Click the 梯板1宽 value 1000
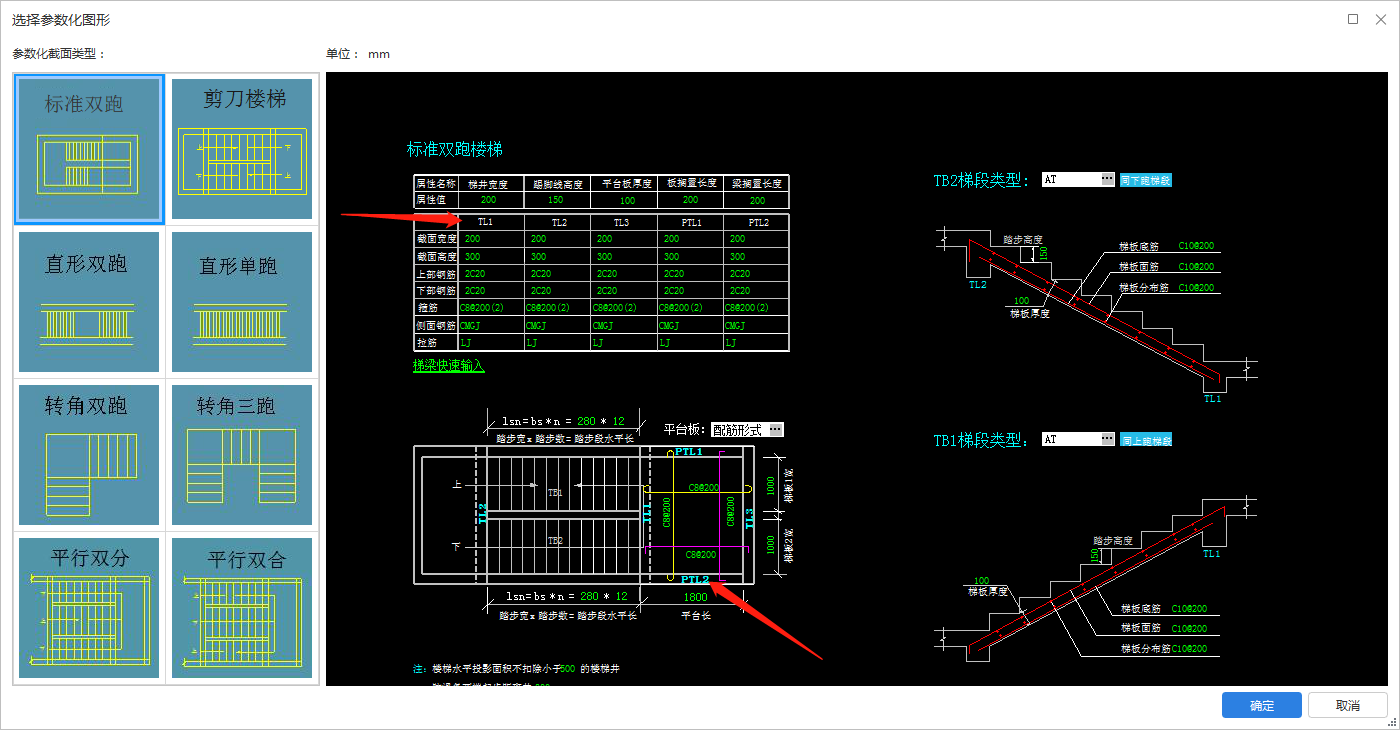 pos(770,487)
